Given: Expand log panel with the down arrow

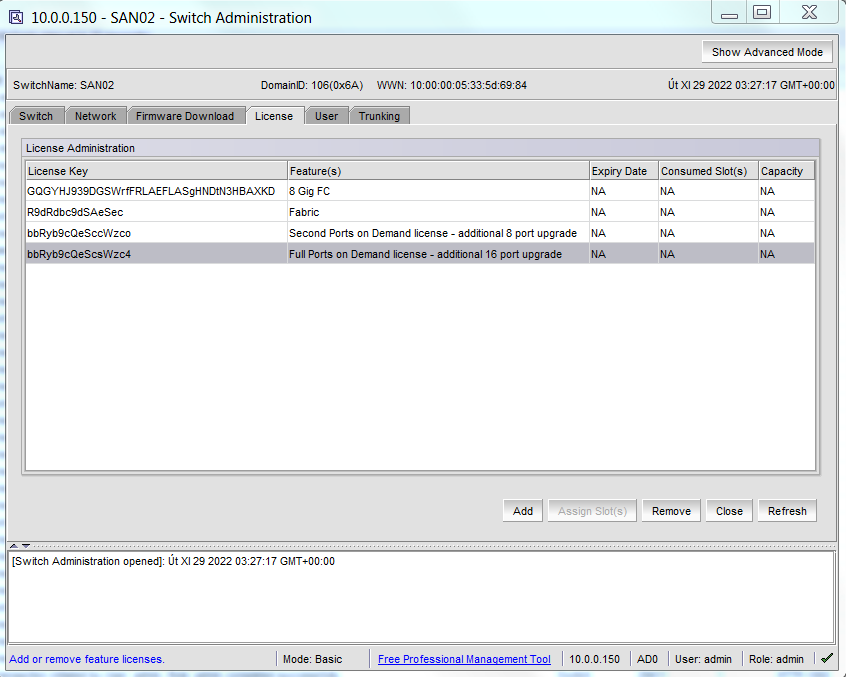Looking at the screenshot, I should (x=25, y=546).
